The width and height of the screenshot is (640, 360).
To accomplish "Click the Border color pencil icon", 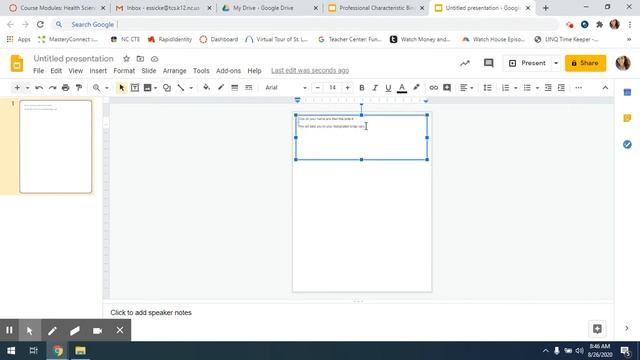I will [221, 87].
